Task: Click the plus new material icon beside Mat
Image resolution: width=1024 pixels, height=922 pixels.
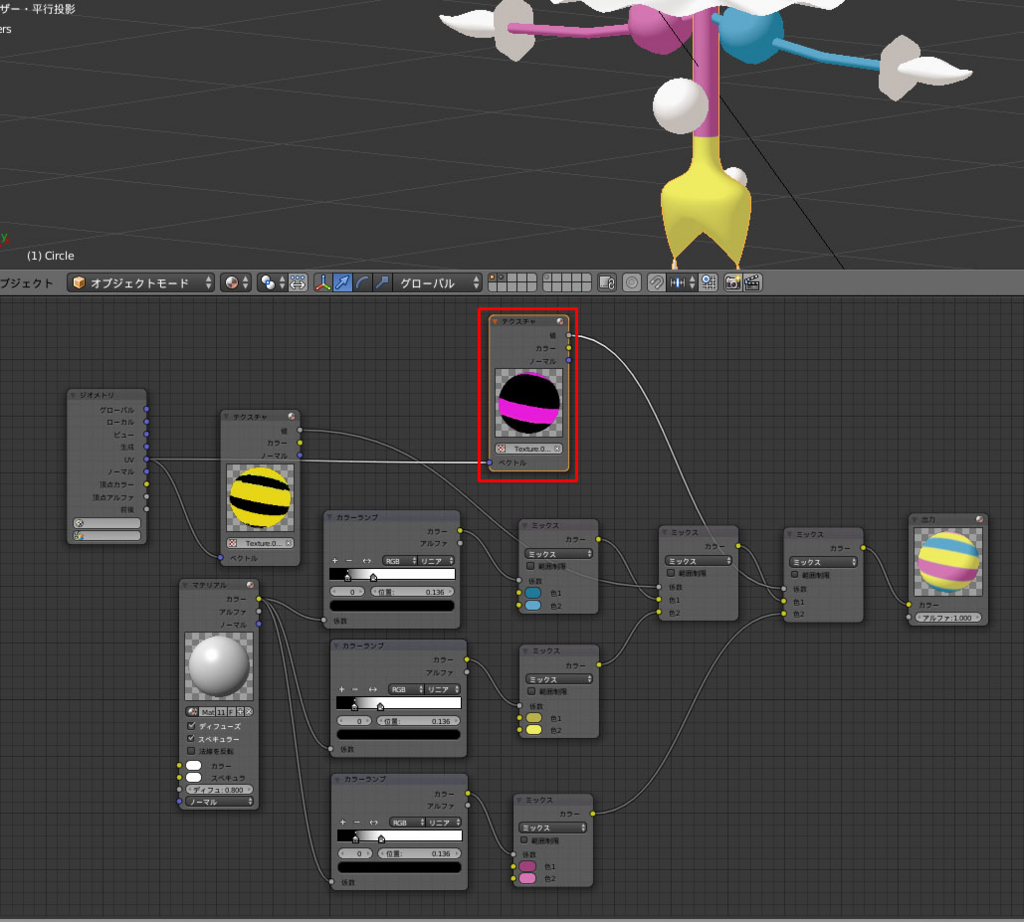Action: click(x=240, y=712)
